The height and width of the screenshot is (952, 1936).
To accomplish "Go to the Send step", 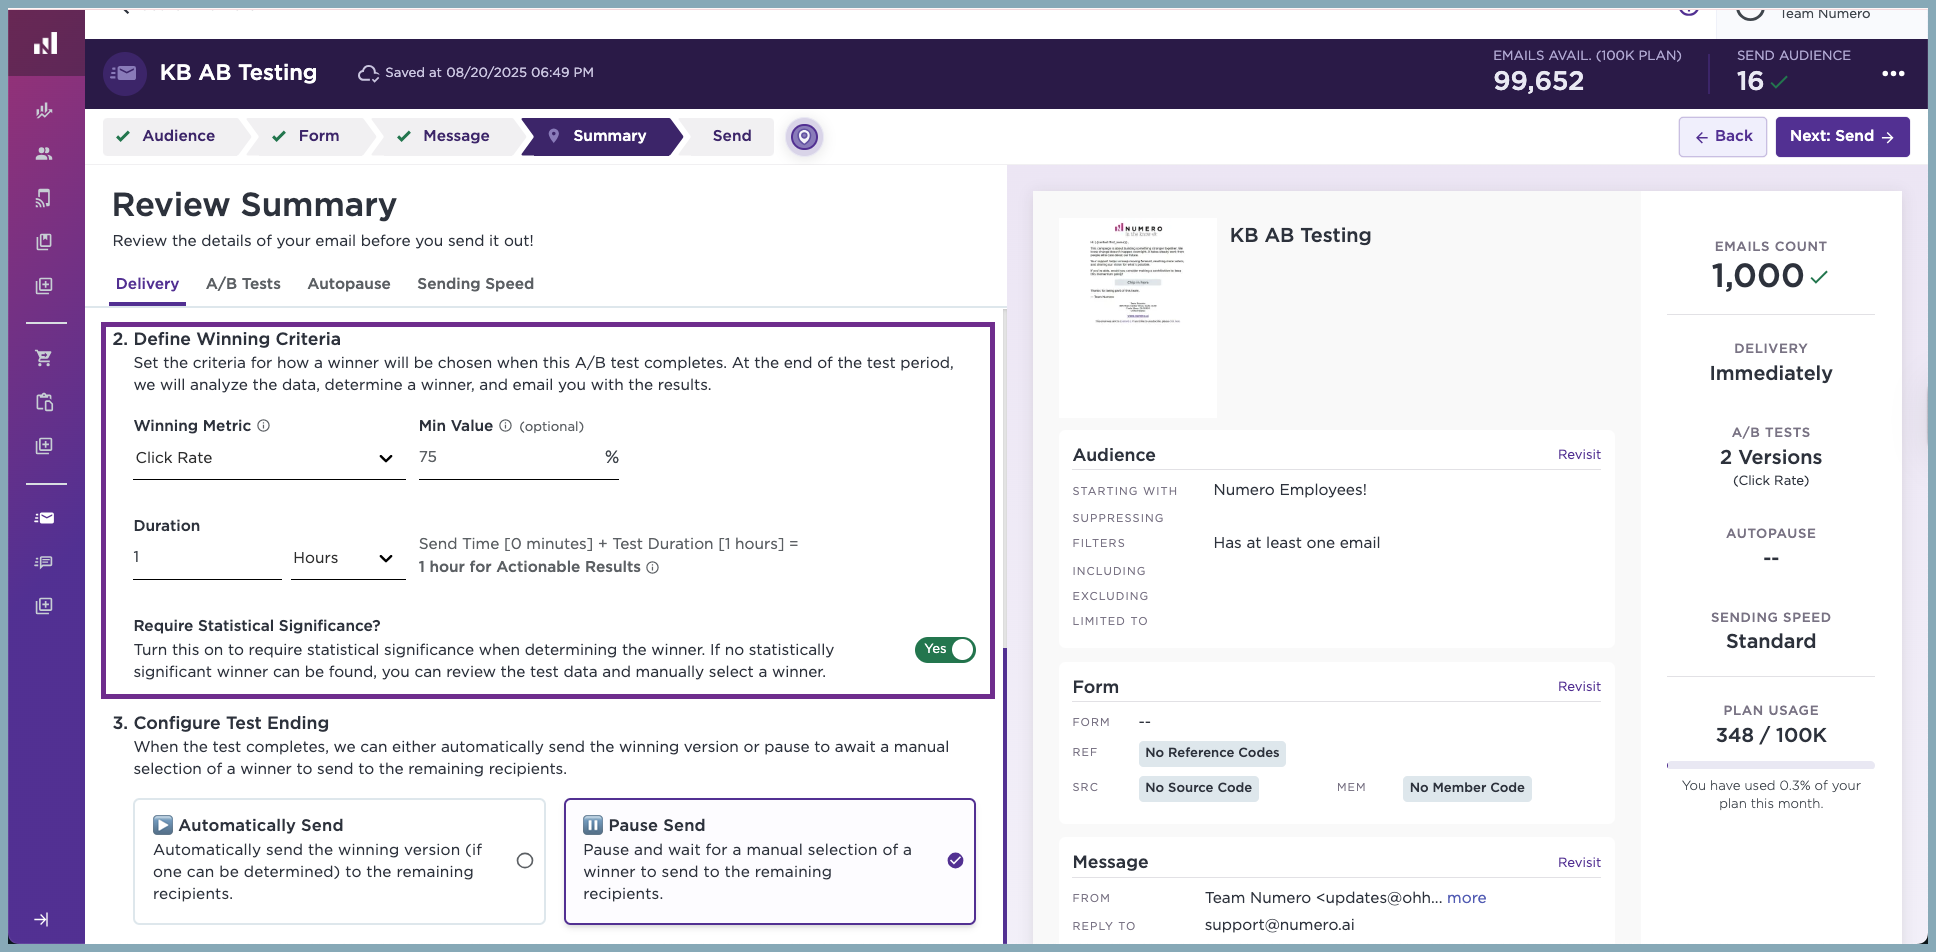I will tap(730, 136).
